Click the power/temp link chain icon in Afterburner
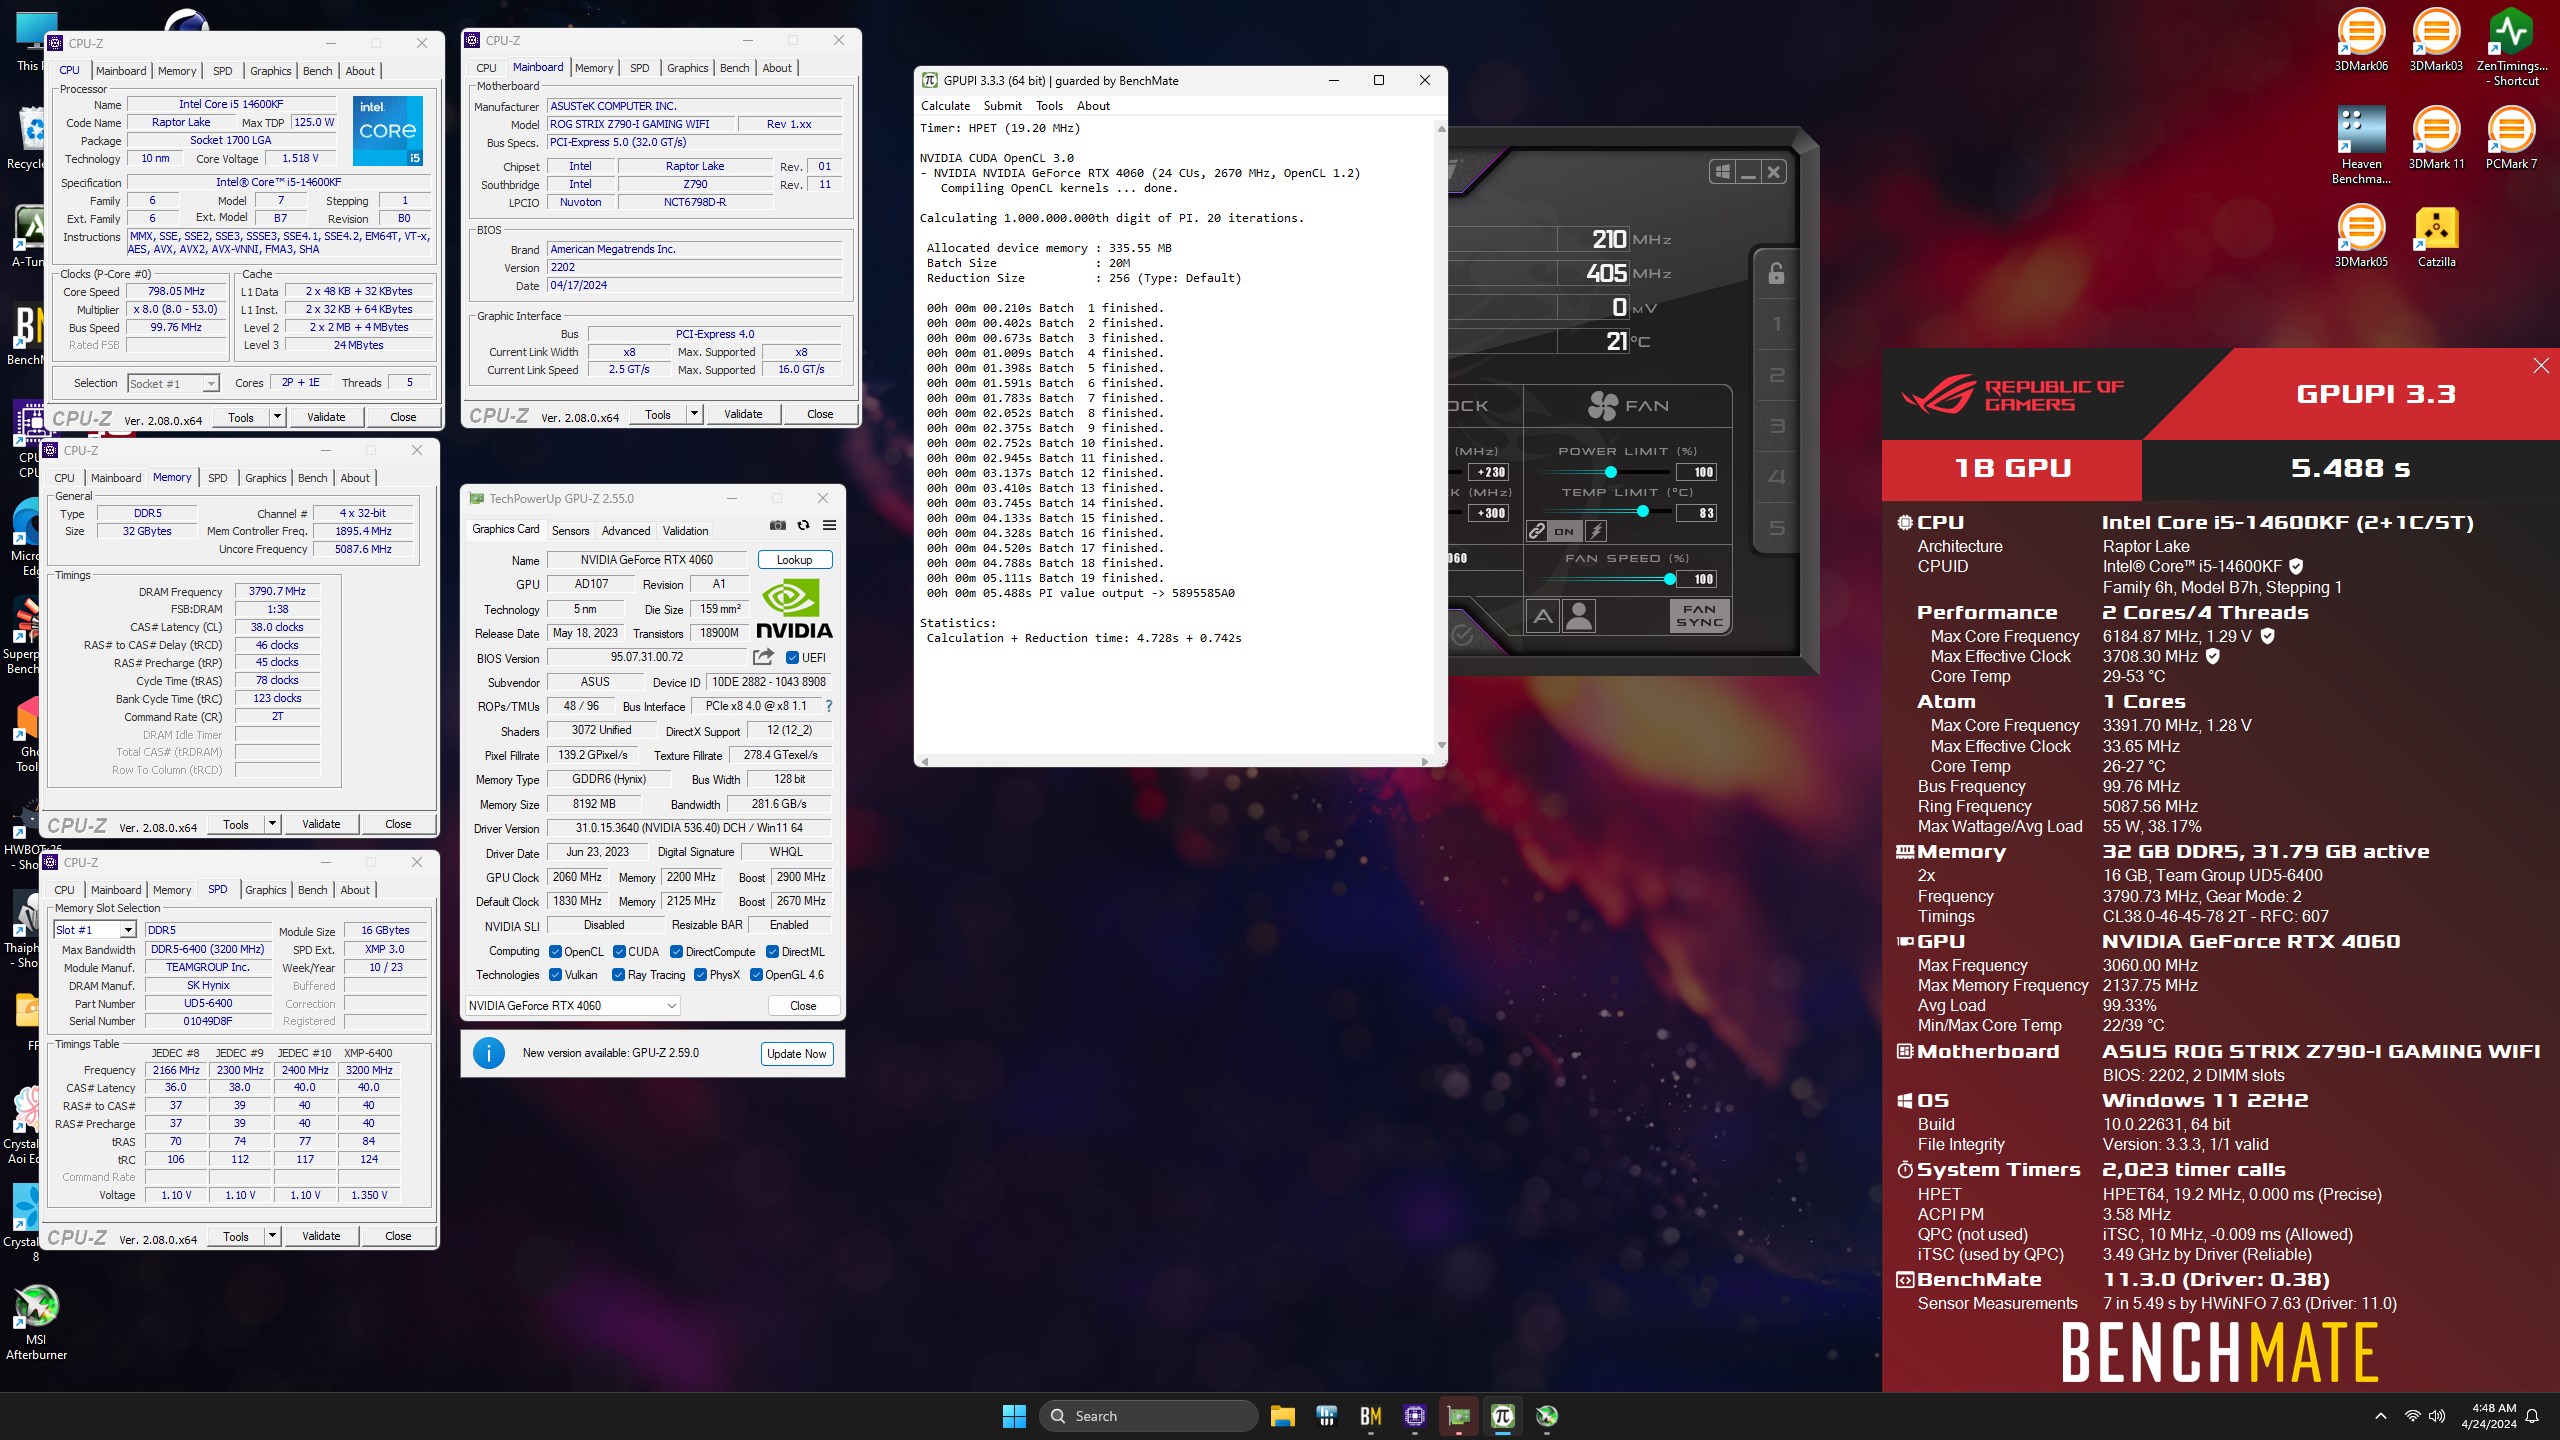The width and height of the screenshot is (2560, 1440). point(1537,531)
